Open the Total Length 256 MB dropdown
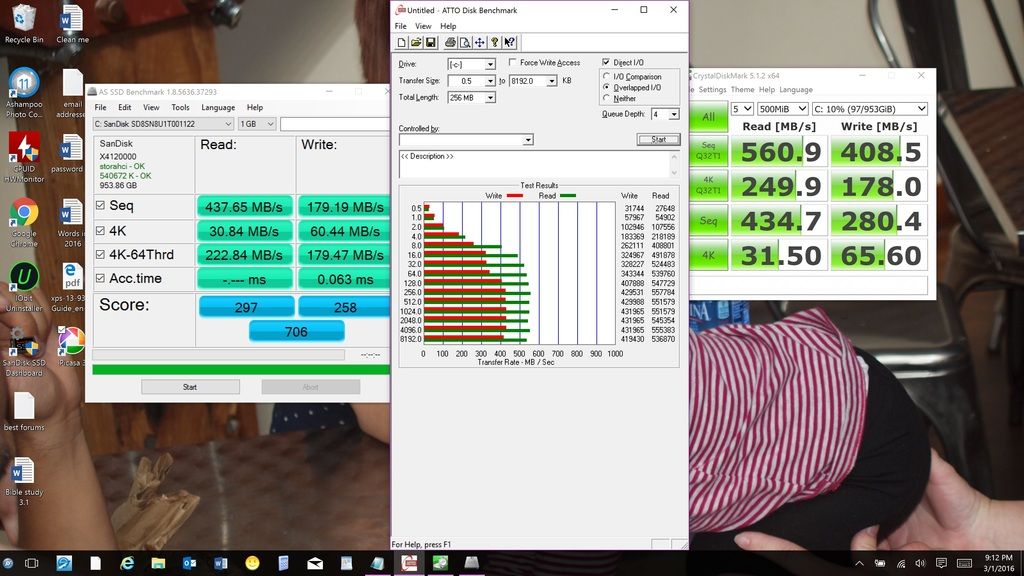This screenshot has width=1024, height=576. coord(490,97)
